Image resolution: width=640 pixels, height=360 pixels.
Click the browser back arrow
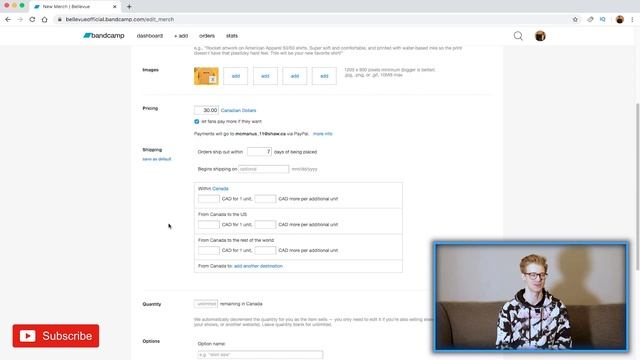tap(8, 20)
